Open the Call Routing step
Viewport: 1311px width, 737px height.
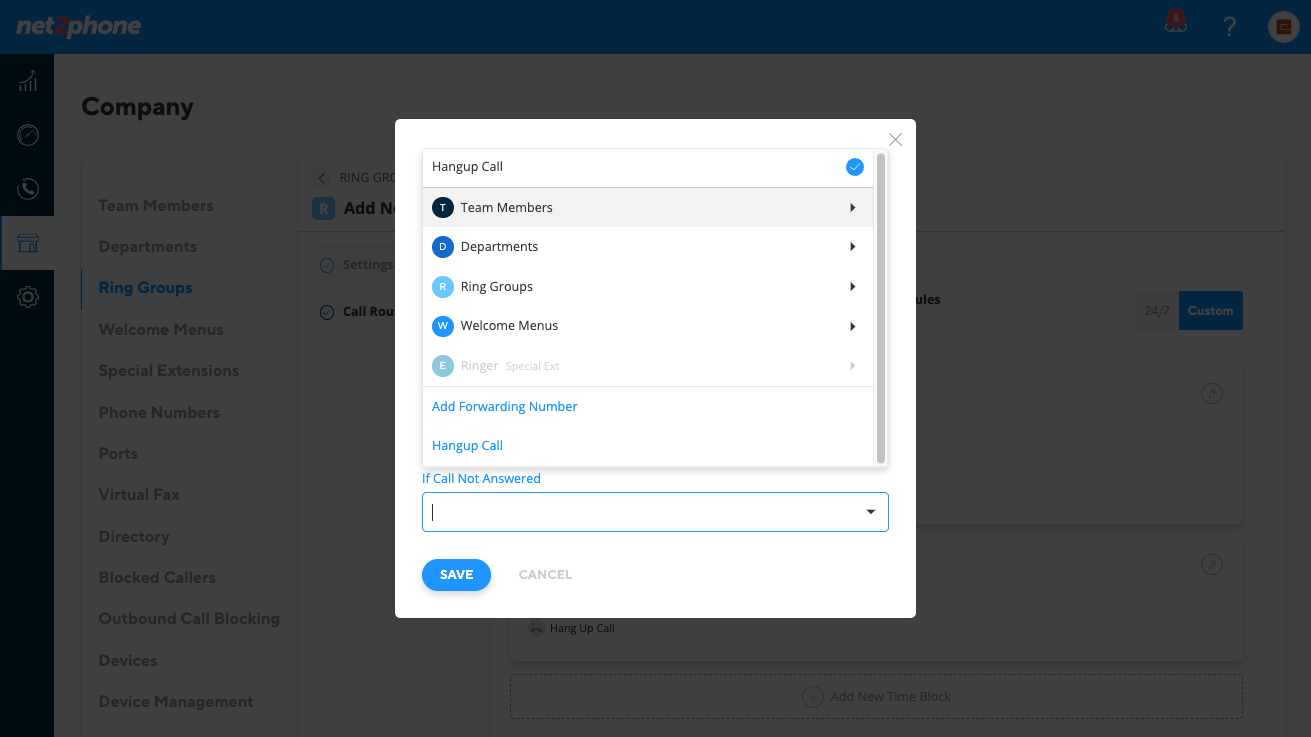(x=357, y=312)
